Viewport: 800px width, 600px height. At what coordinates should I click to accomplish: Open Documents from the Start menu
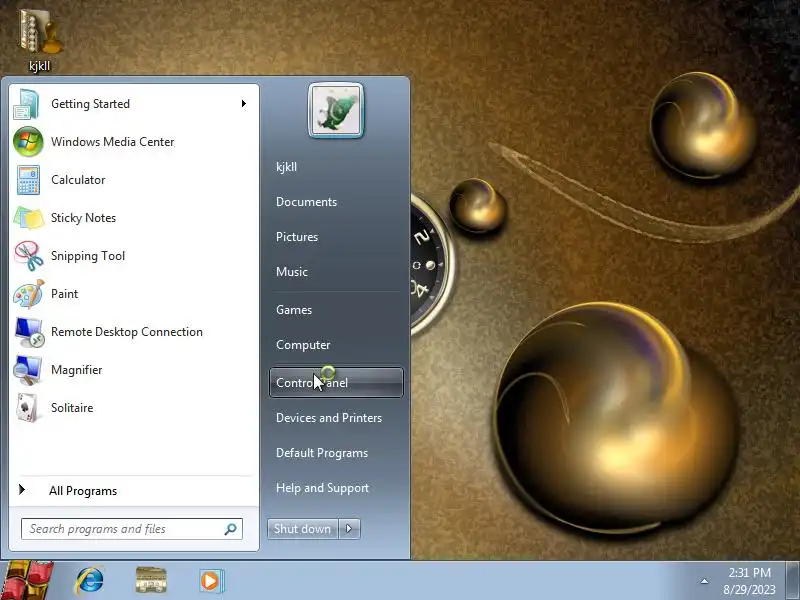click(306, 202)
